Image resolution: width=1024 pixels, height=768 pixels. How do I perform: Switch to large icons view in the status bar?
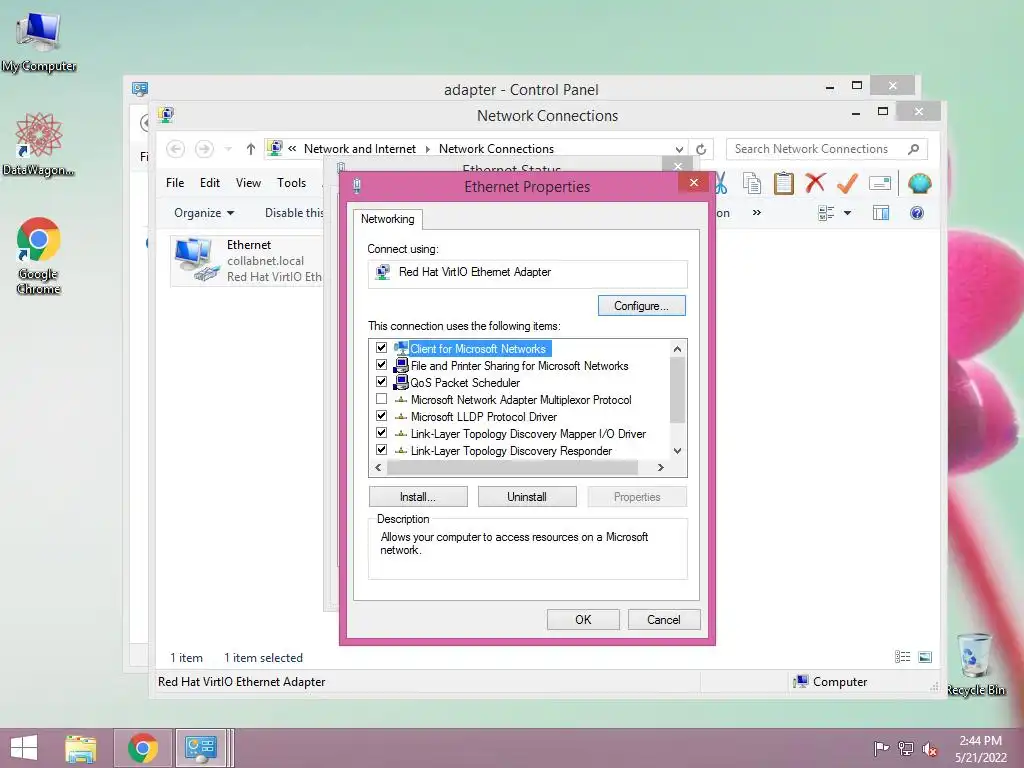tap(925, 657)
